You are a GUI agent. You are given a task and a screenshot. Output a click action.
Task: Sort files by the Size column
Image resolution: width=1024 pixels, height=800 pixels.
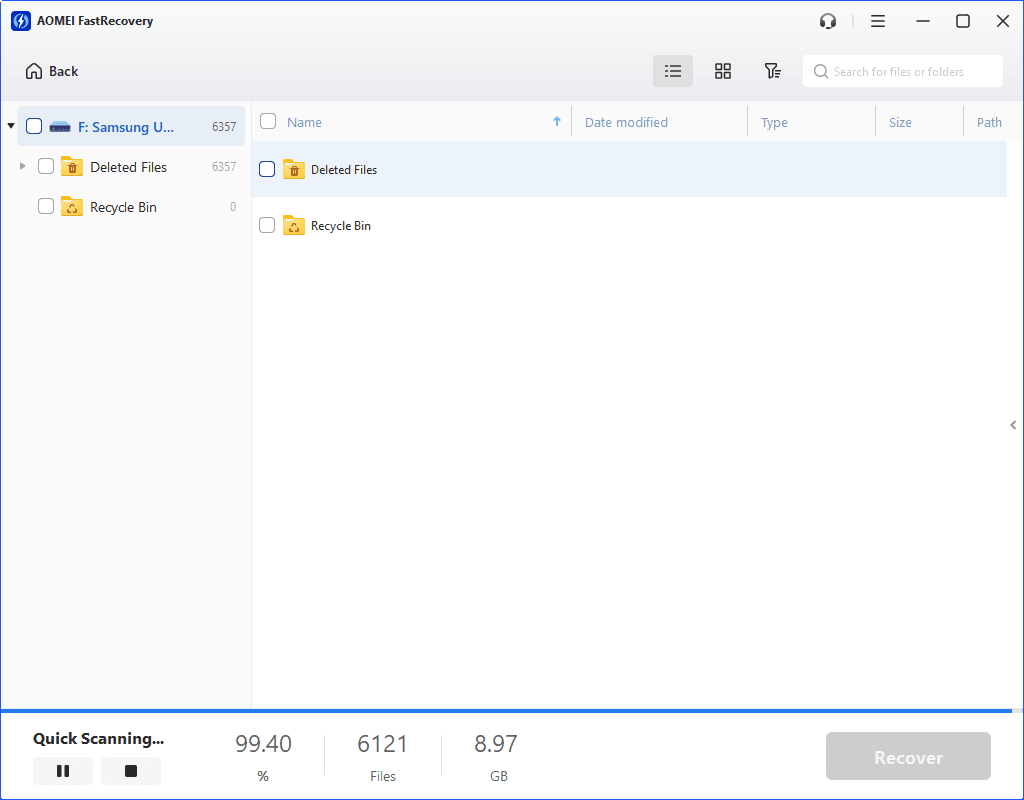click(899, 121)
